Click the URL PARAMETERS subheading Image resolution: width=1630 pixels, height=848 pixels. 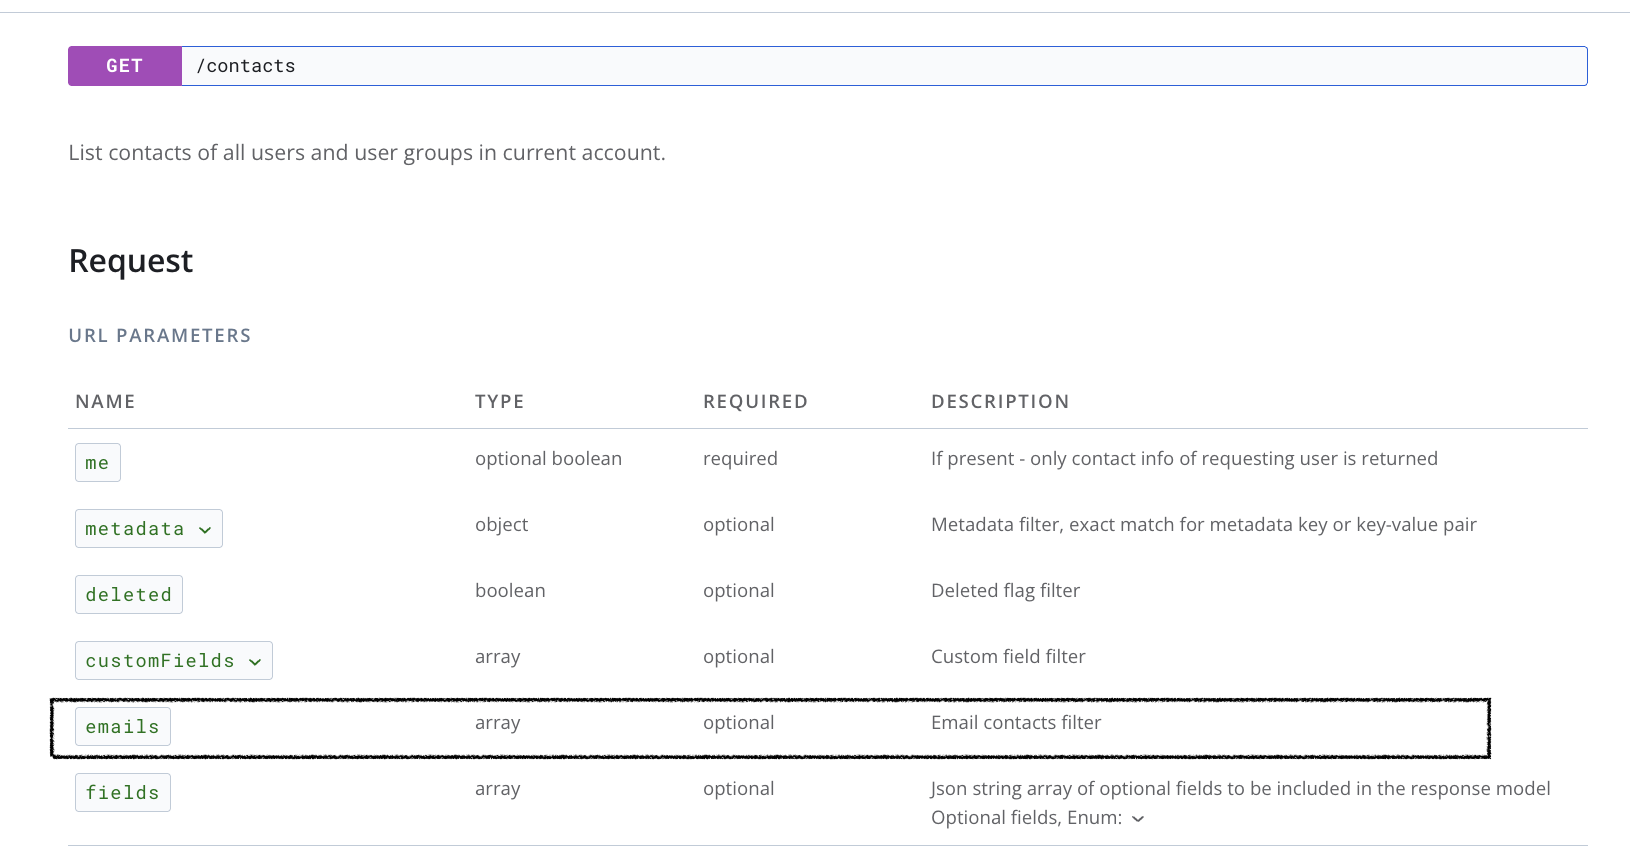tap(160, 336)
